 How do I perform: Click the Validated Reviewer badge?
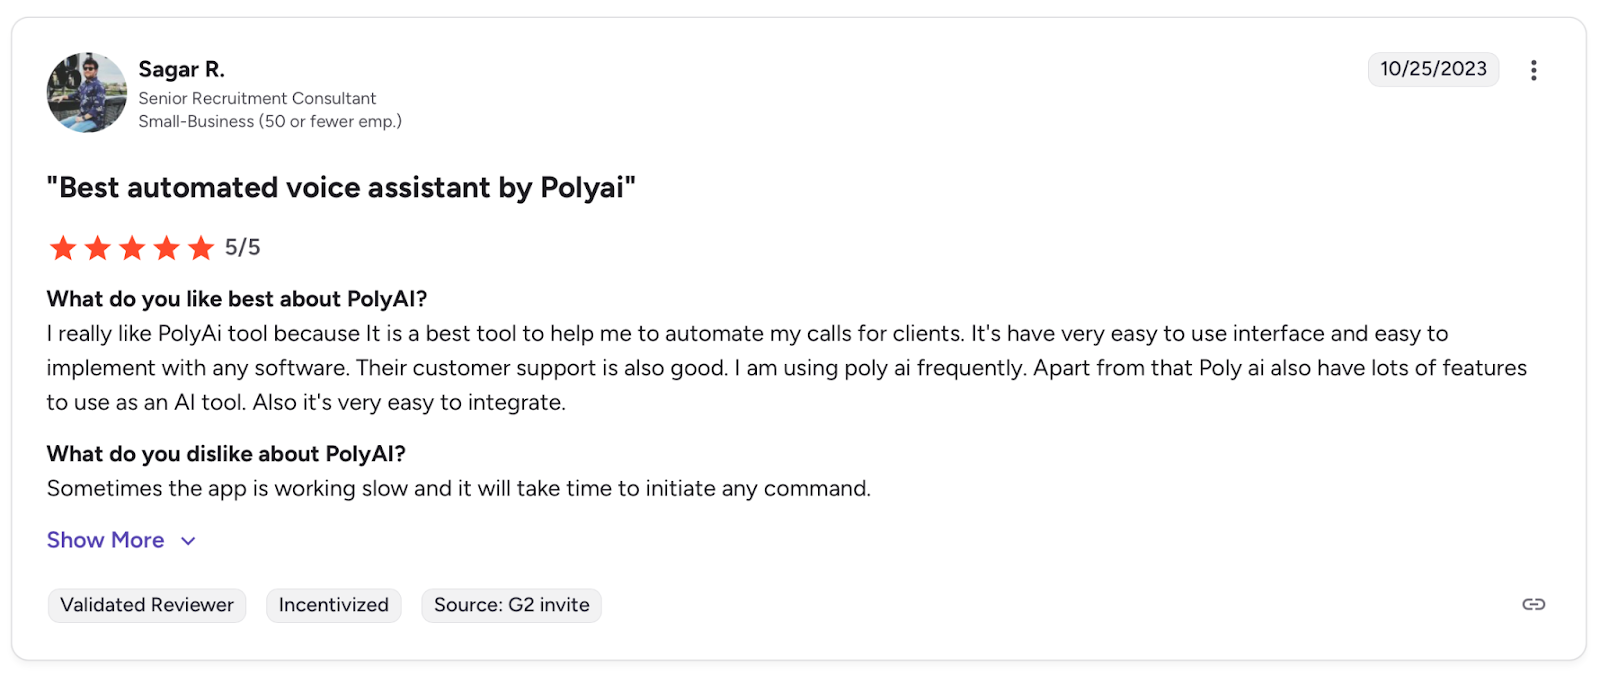[147, 605]
